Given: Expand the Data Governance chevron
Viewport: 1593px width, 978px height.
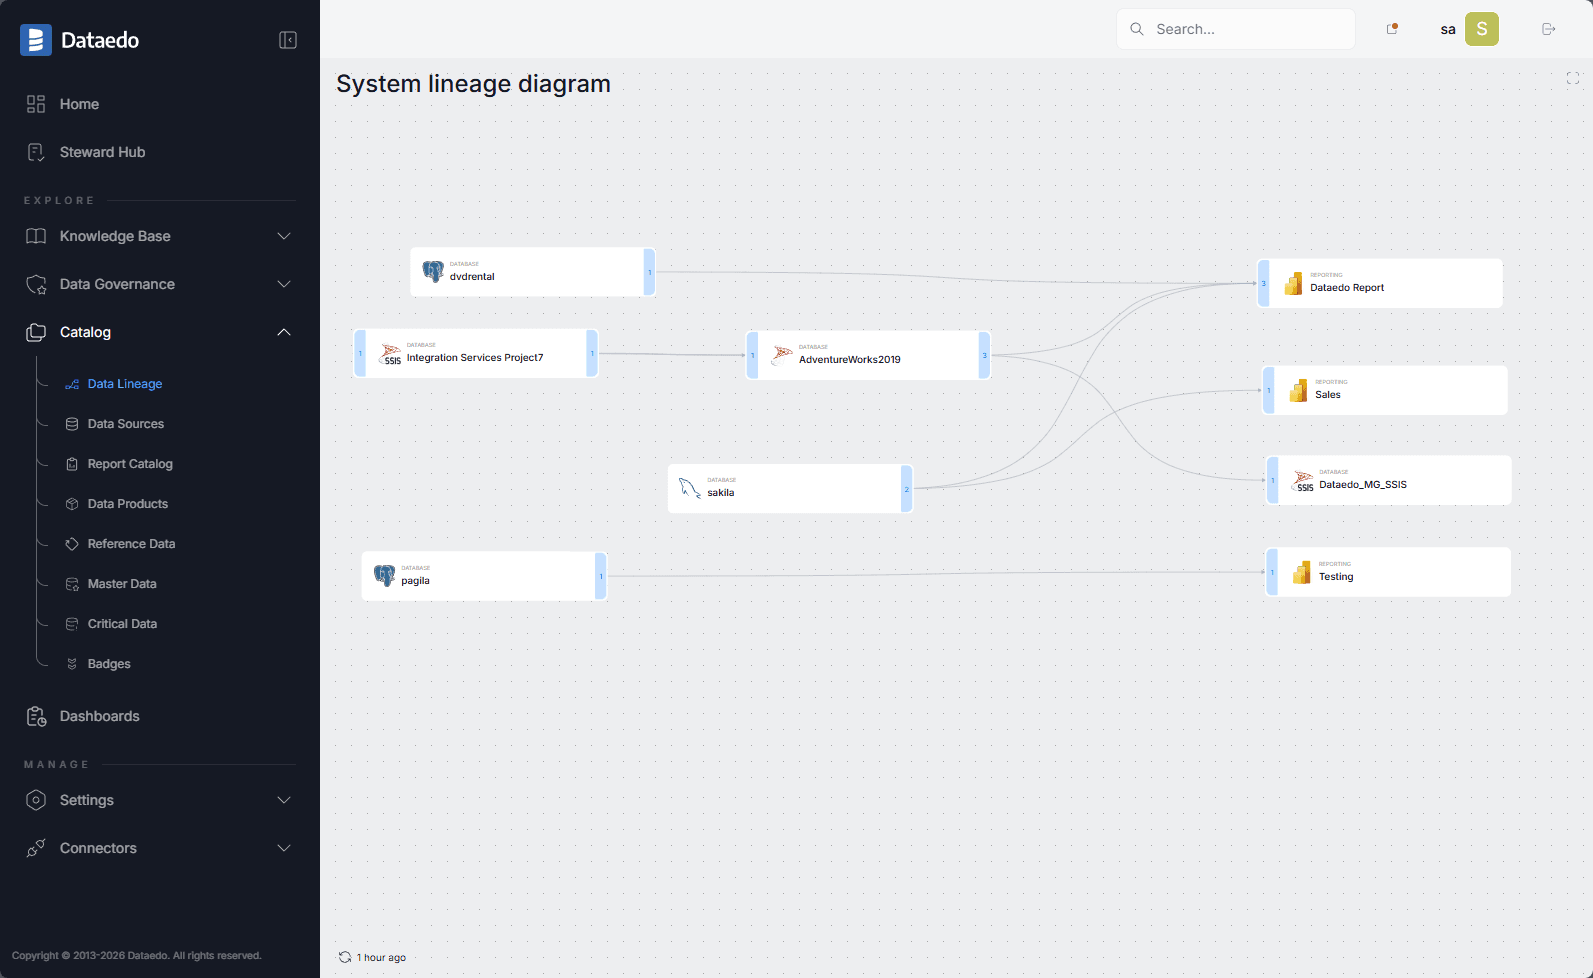Looking at the screenshot, I should click(284, 284).
